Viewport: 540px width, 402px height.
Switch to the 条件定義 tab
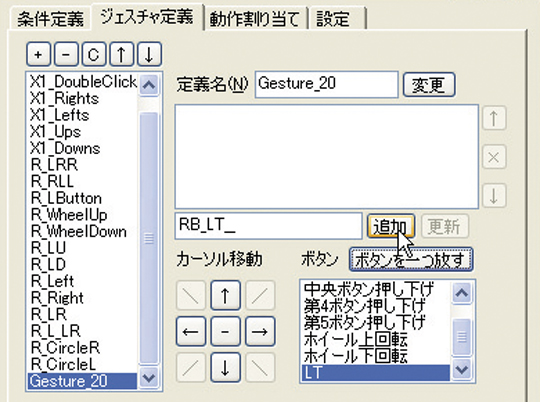pyautogui.click(x=51, y=19)
